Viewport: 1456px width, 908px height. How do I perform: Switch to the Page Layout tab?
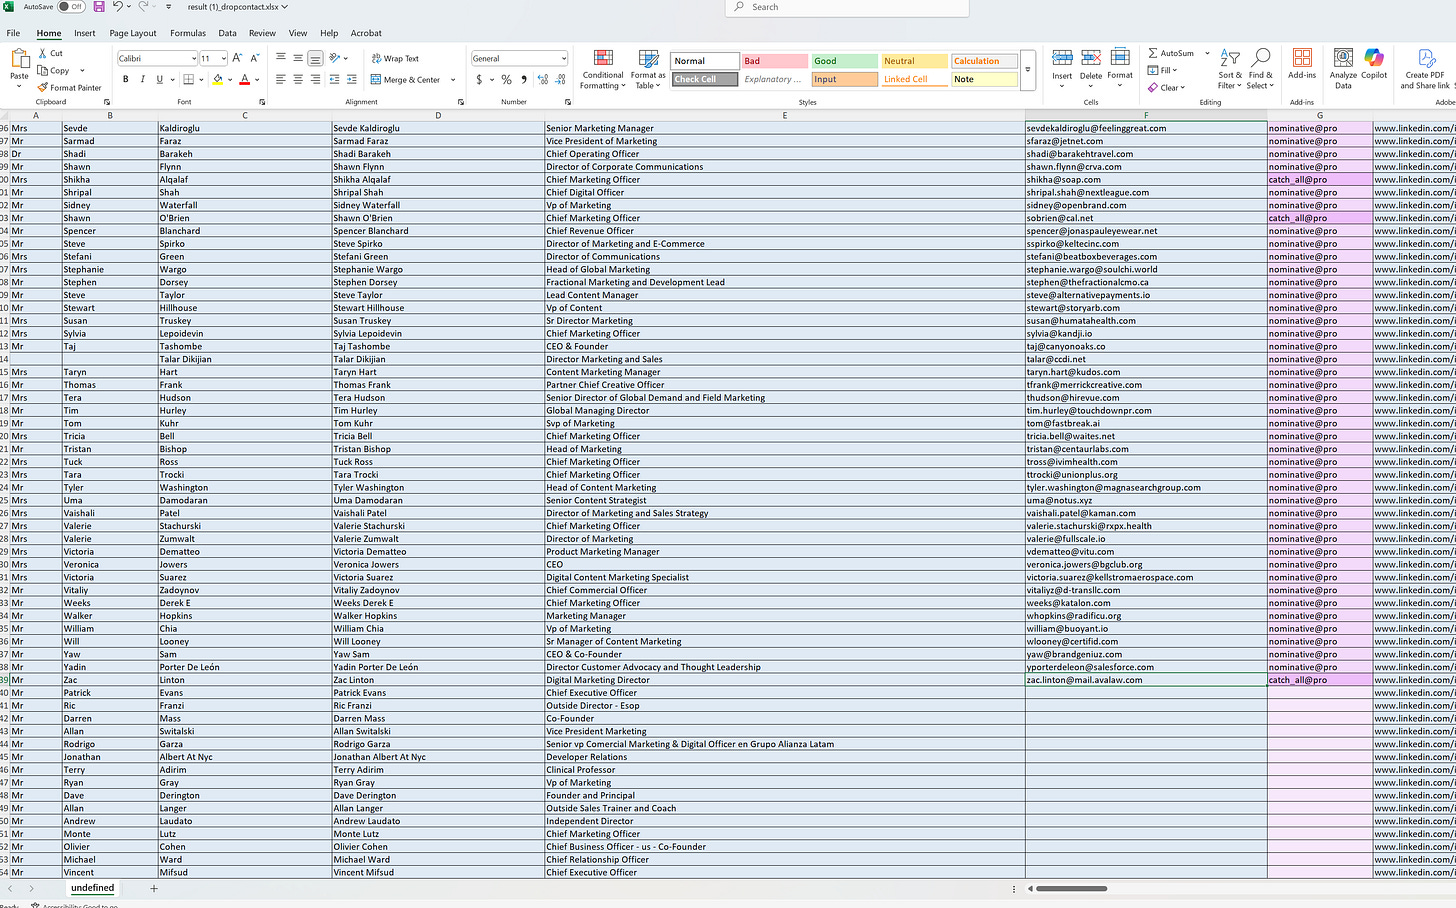click(x=133, y=33)
